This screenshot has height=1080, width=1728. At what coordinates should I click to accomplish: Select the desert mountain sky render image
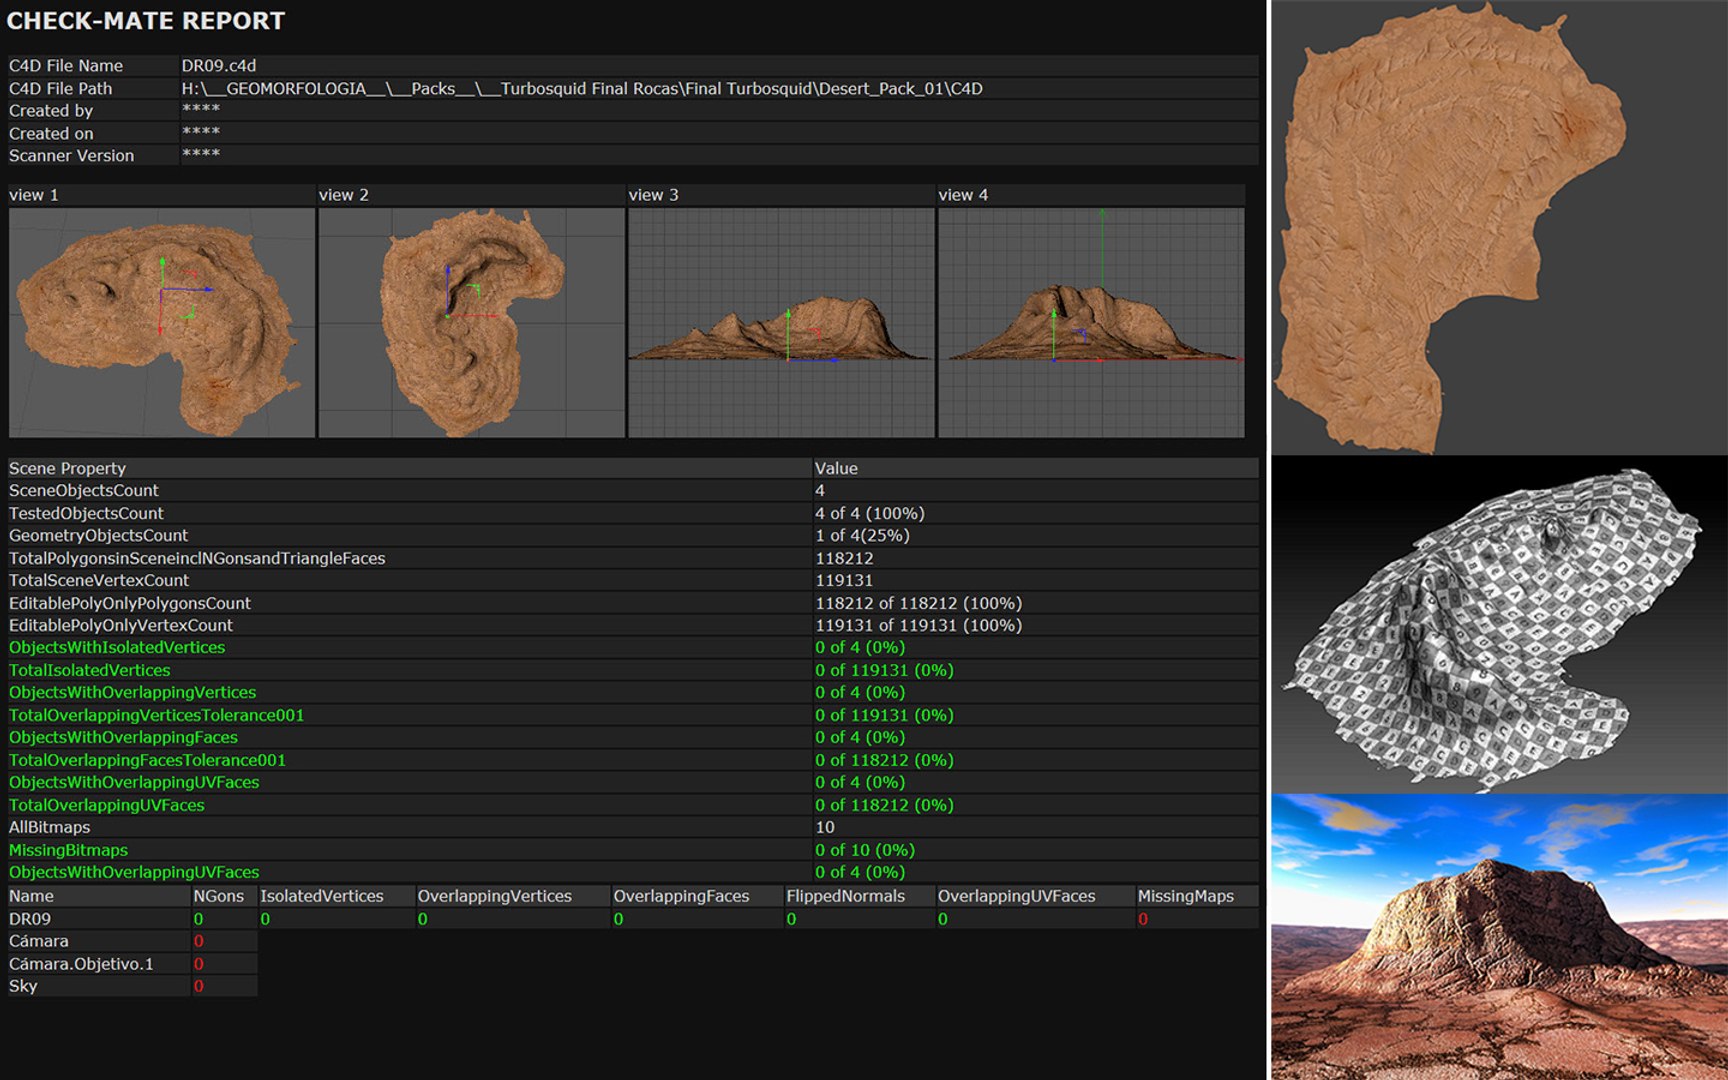click(1499, 937)
